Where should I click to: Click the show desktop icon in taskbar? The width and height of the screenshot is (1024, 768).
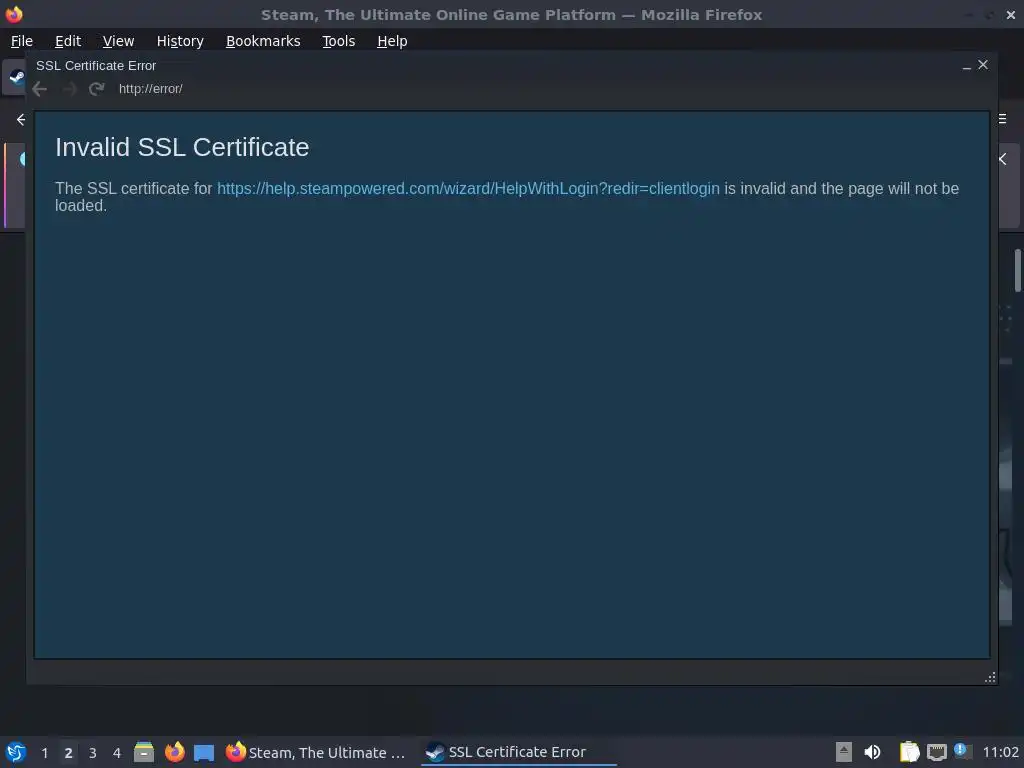point(204,753)
